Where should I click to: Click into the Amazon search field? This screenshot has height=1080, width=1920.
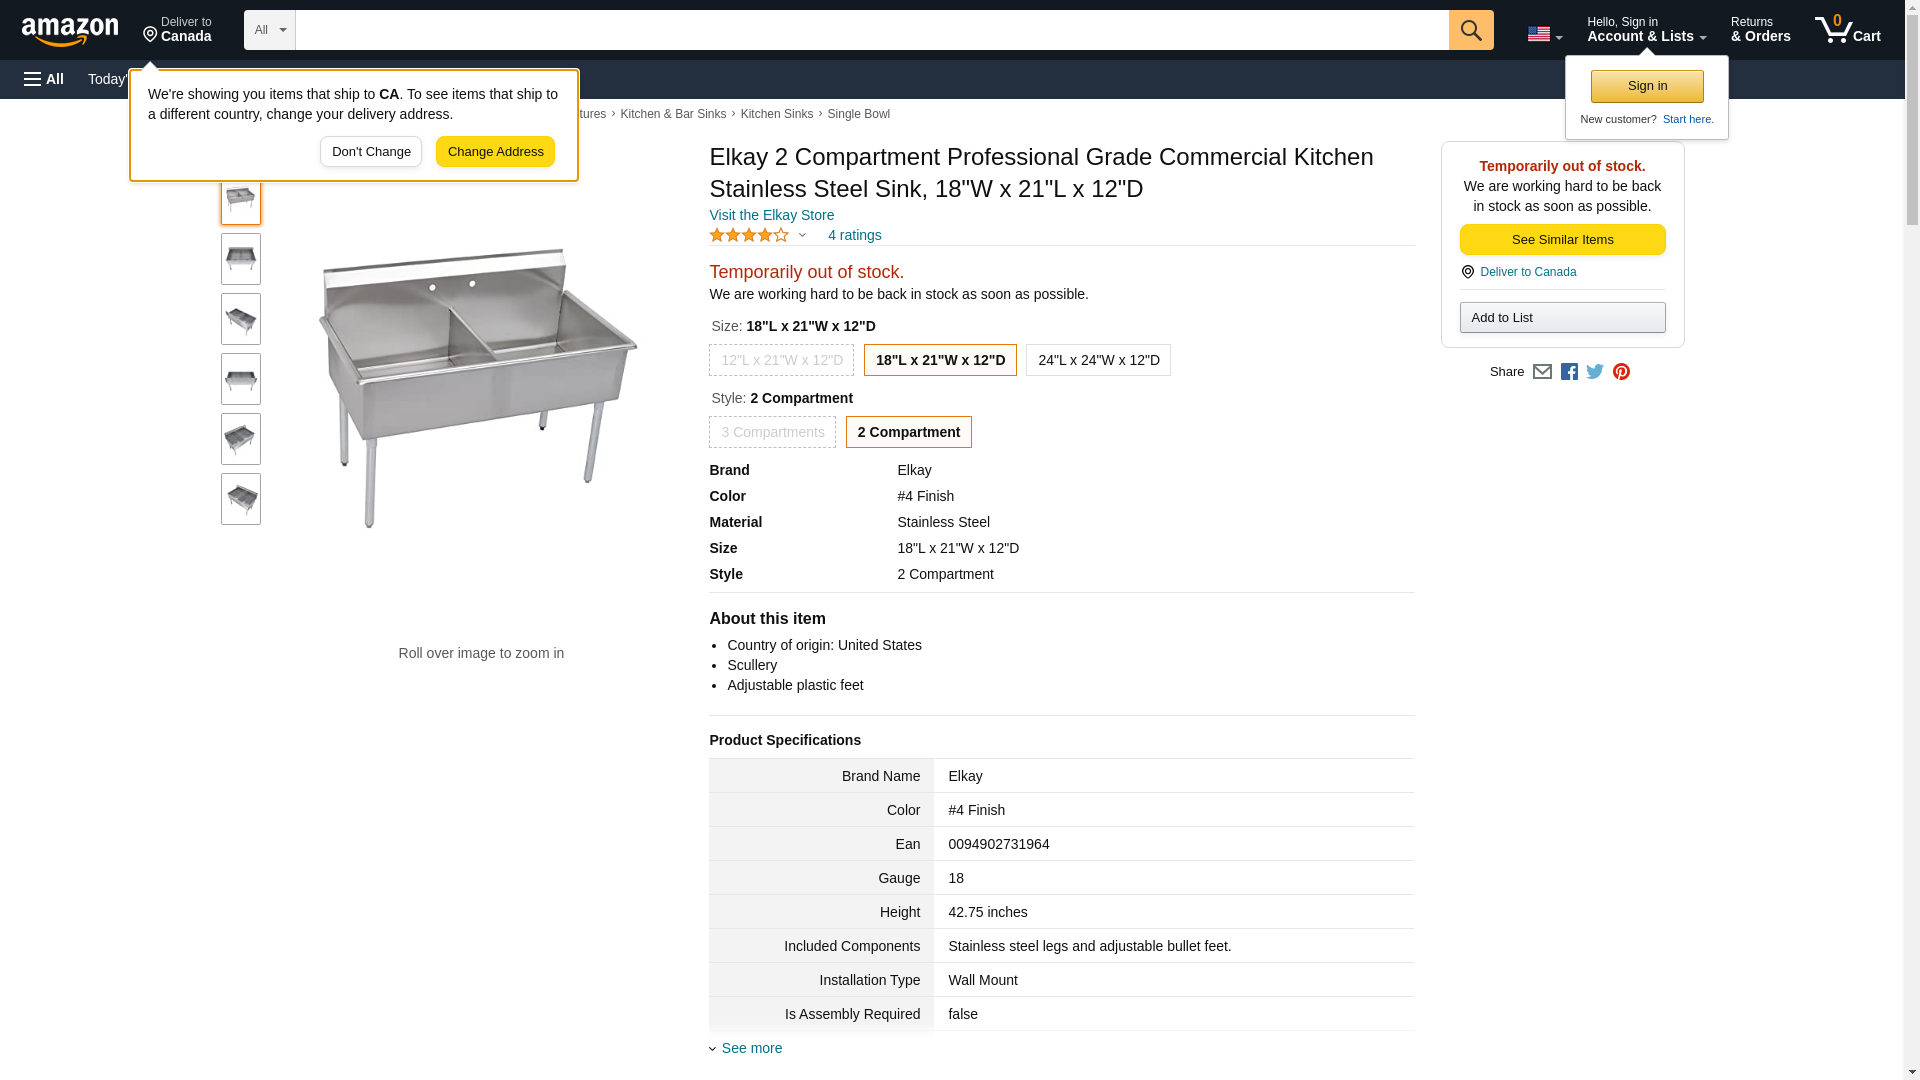coord(871,30)
